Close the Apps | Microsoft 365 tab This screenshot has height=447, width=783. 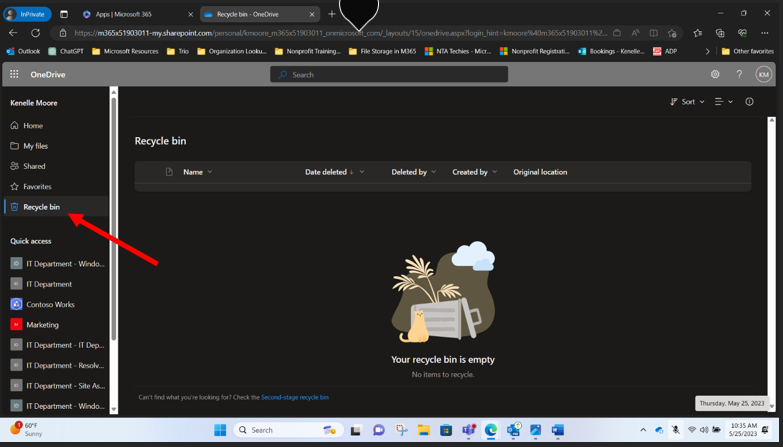(190, 14)
